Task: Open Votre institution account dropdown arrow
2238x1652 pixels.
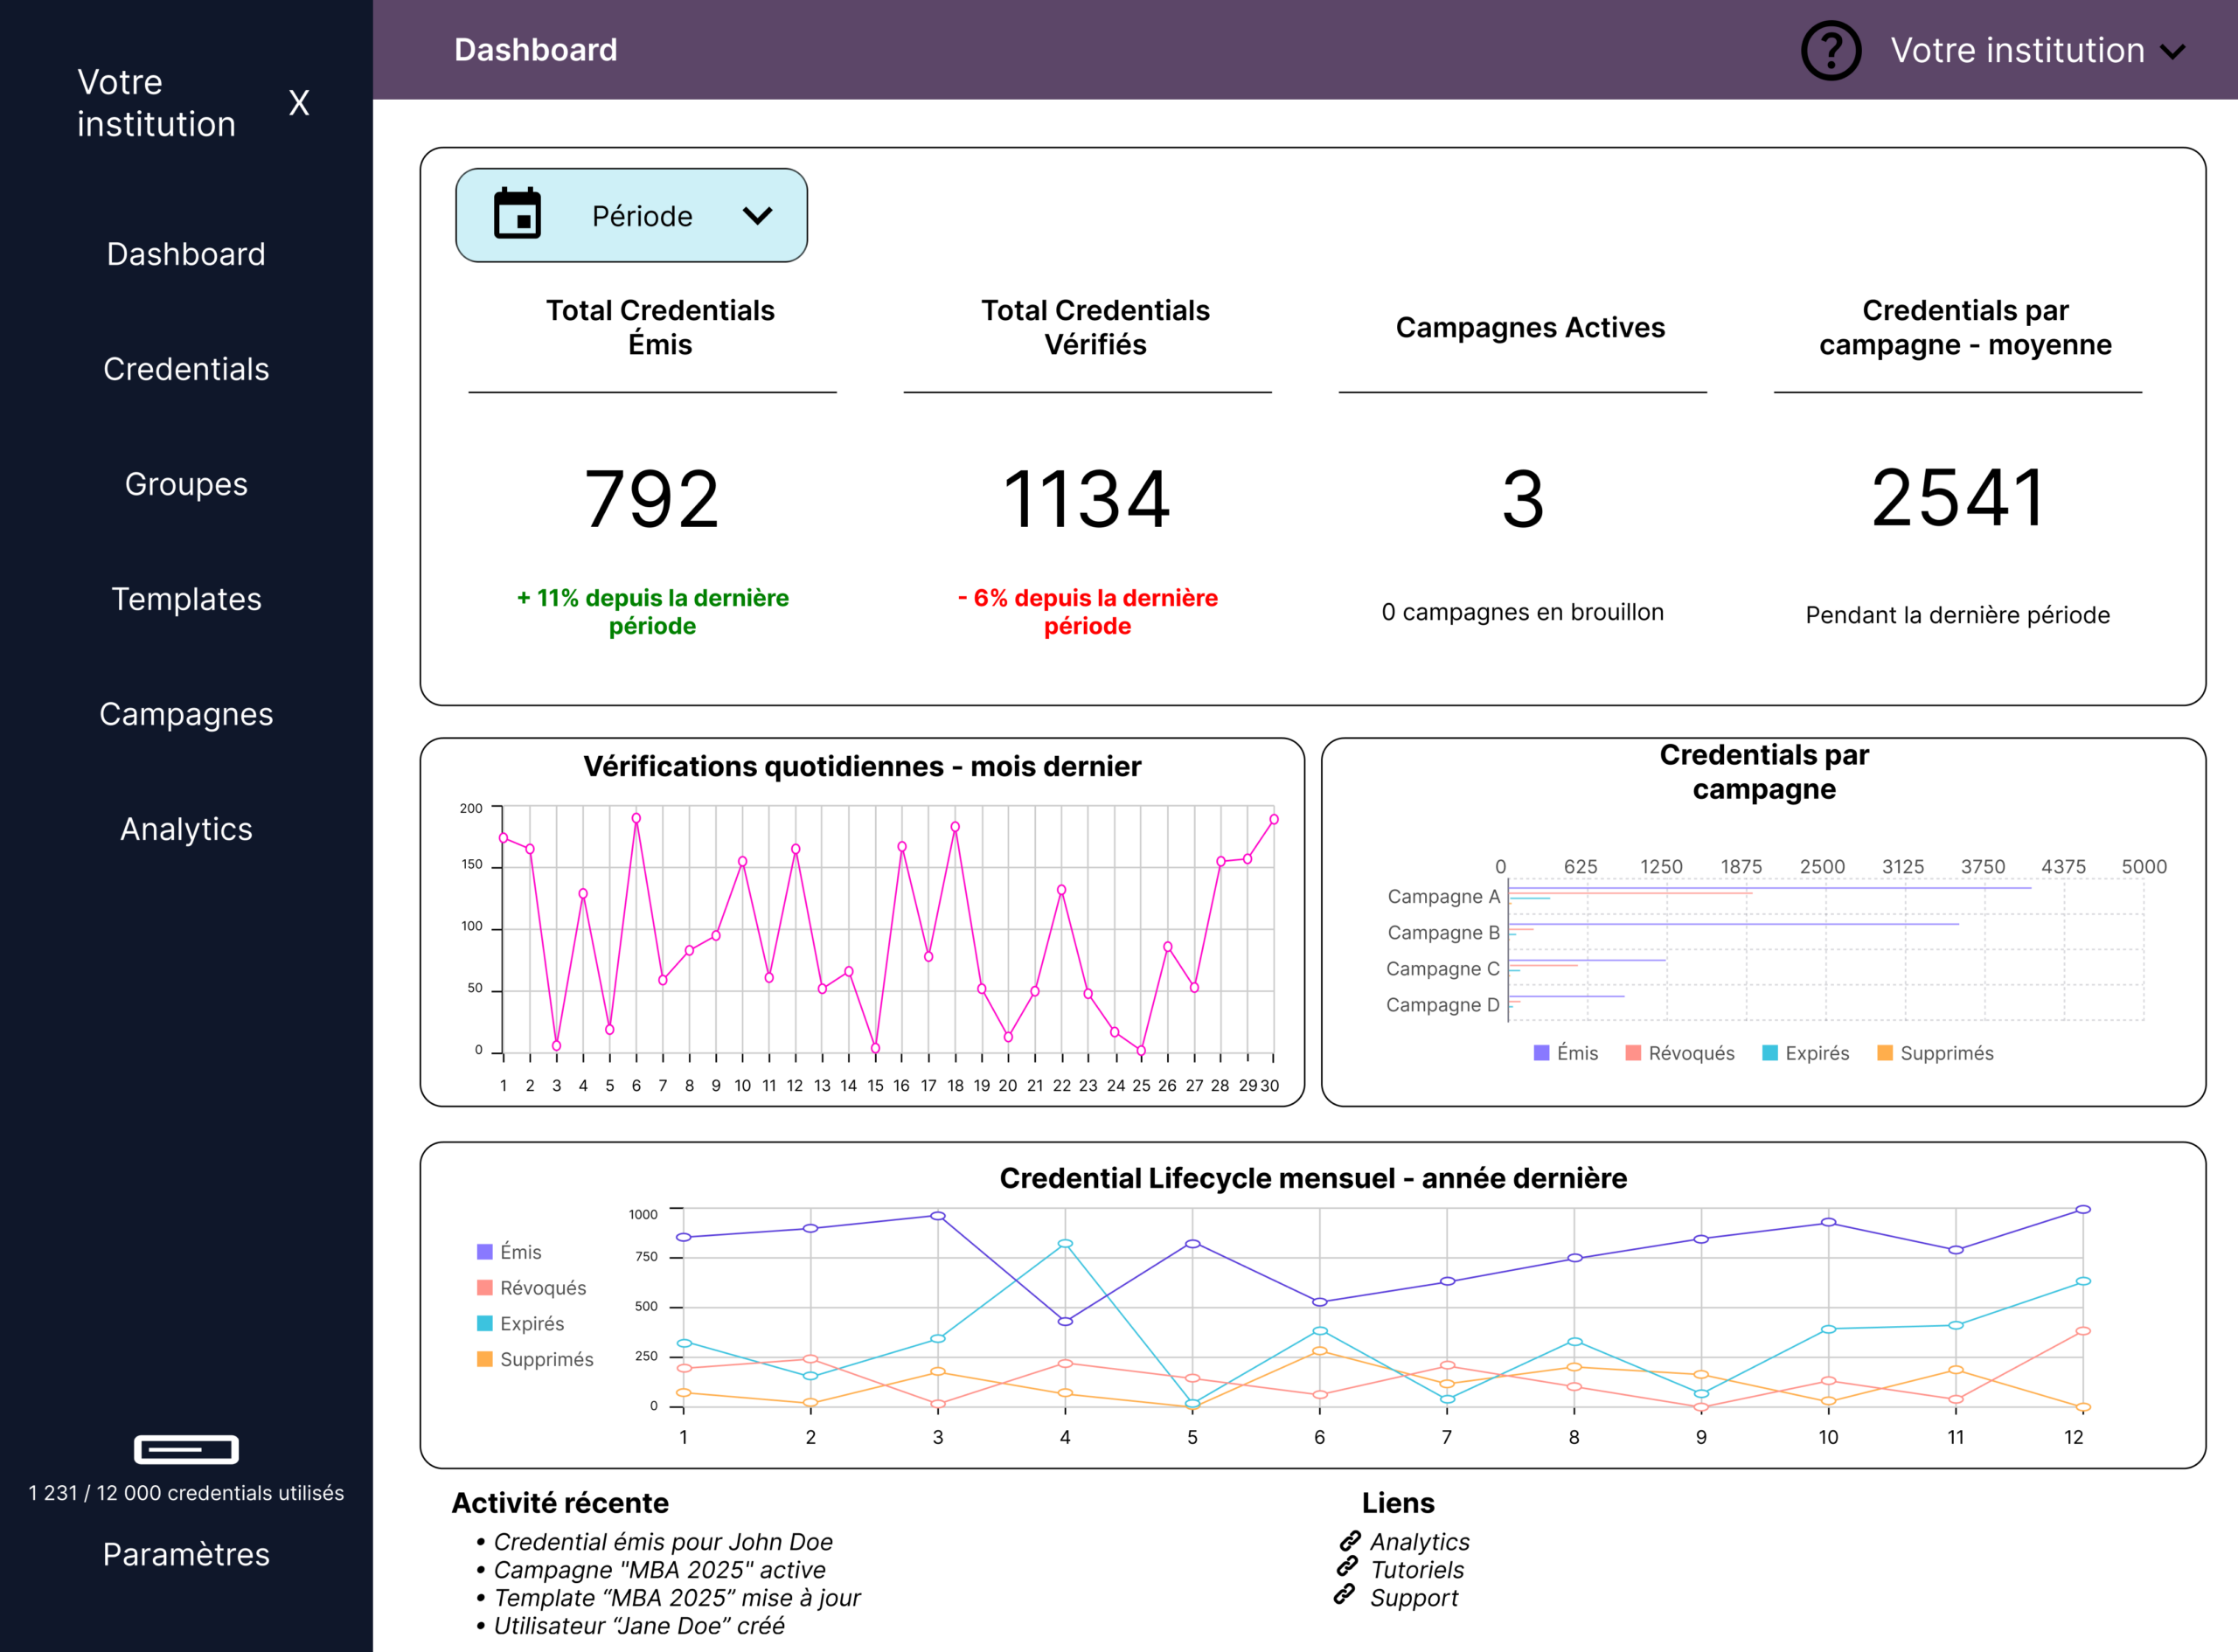Action: click(x=2172, y=51)
